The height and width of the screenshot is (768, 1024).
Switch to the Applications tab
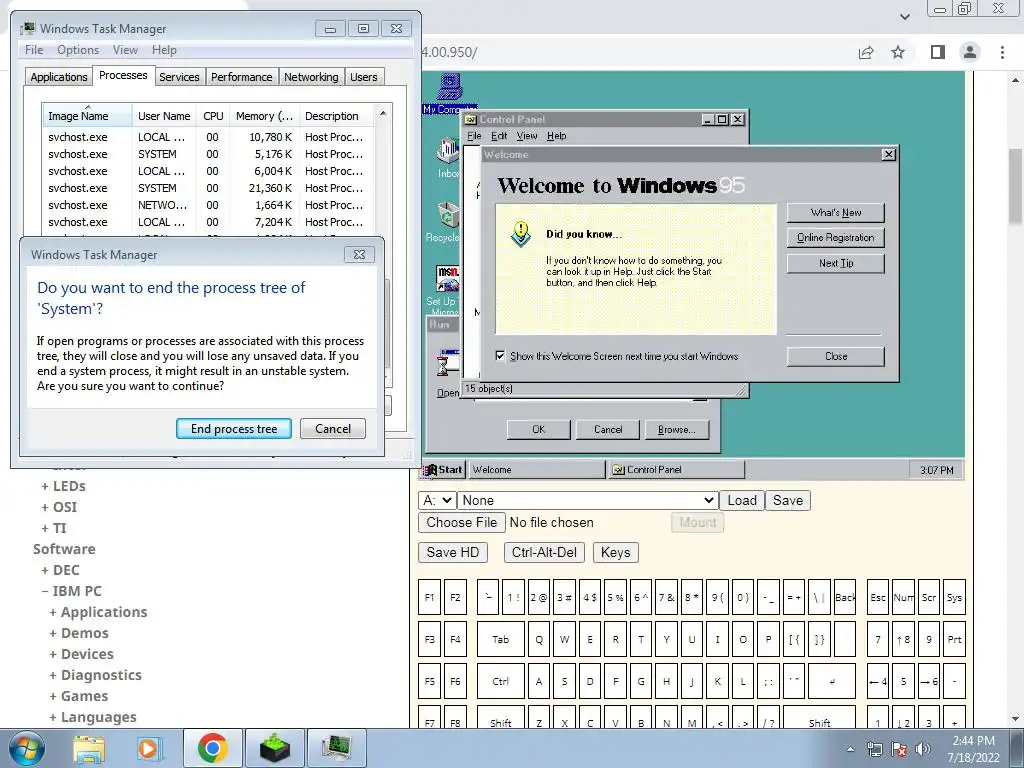[59, 77]
